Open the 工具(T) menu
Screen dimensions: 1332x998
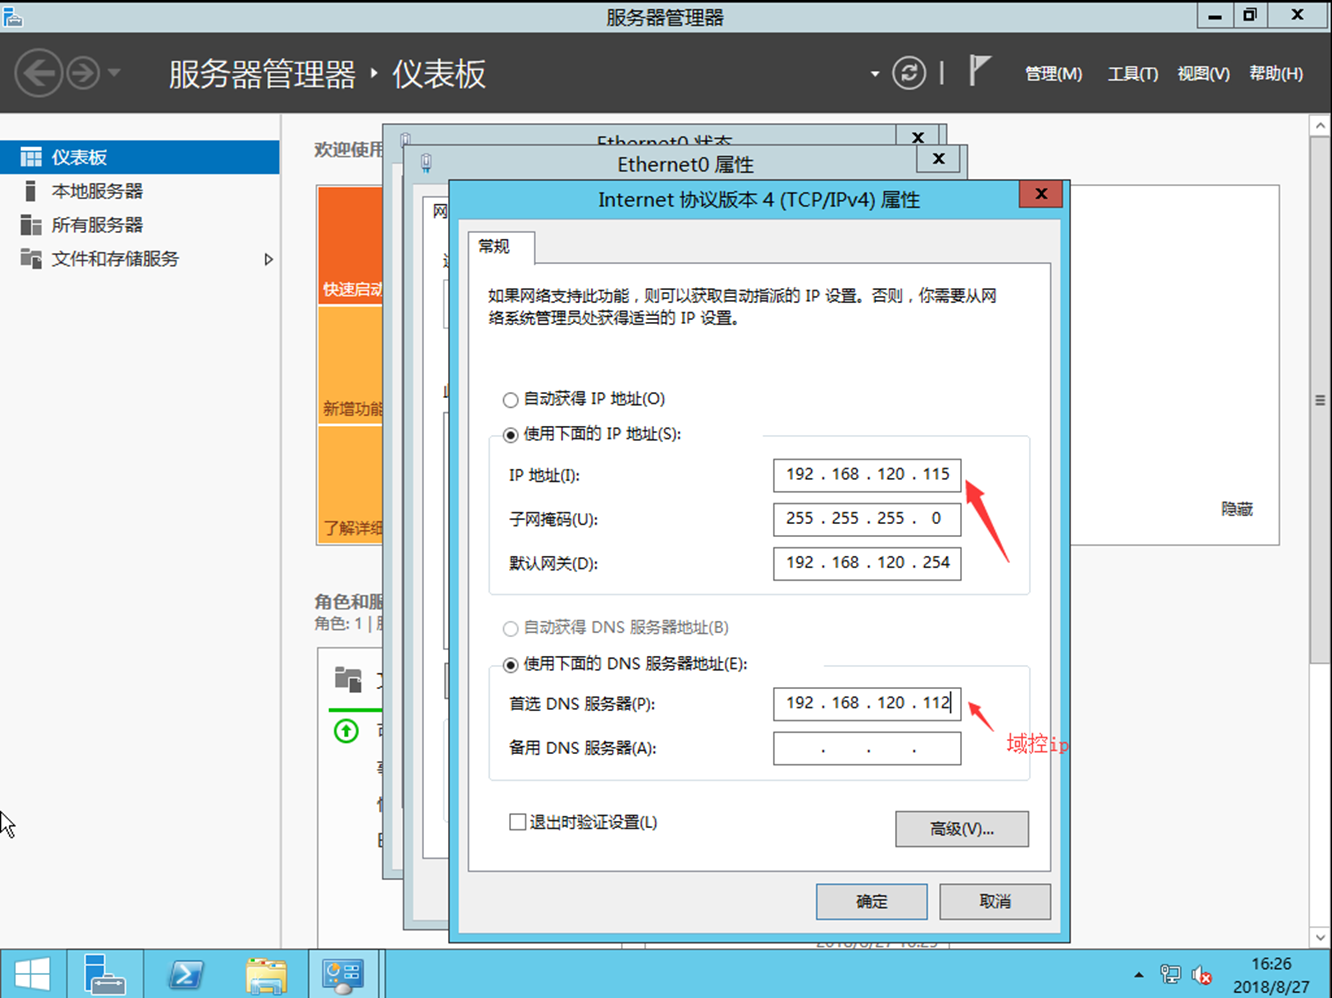tap(1132, 74)
